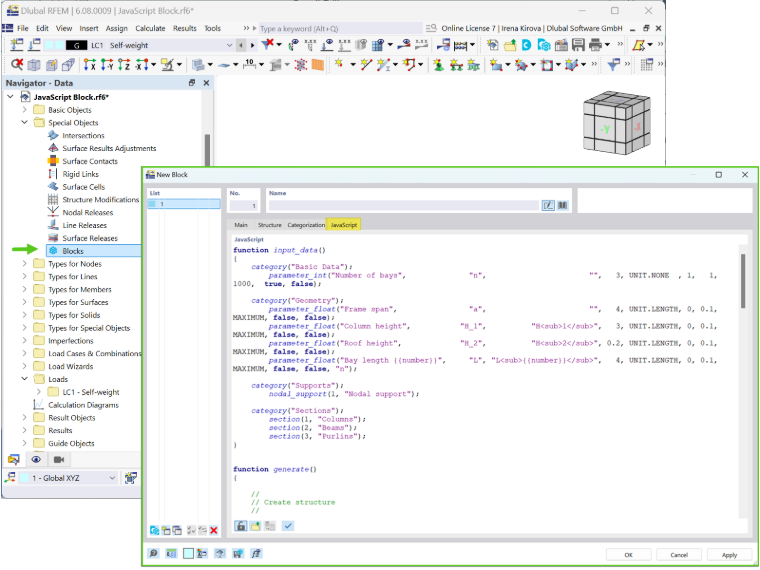Screen dimensions: 760x570
Task: Switch to the Structure tab
Action: 269,225
